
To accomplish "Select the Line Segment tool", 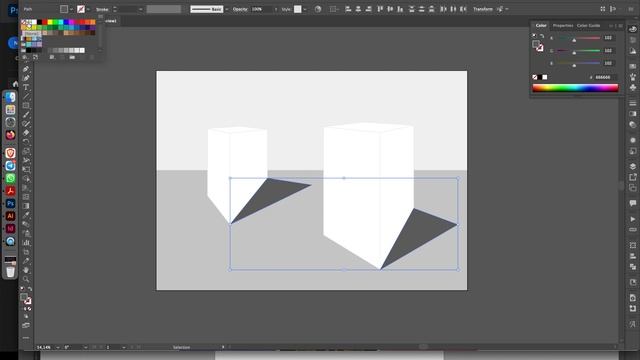I will click(26, 96).
